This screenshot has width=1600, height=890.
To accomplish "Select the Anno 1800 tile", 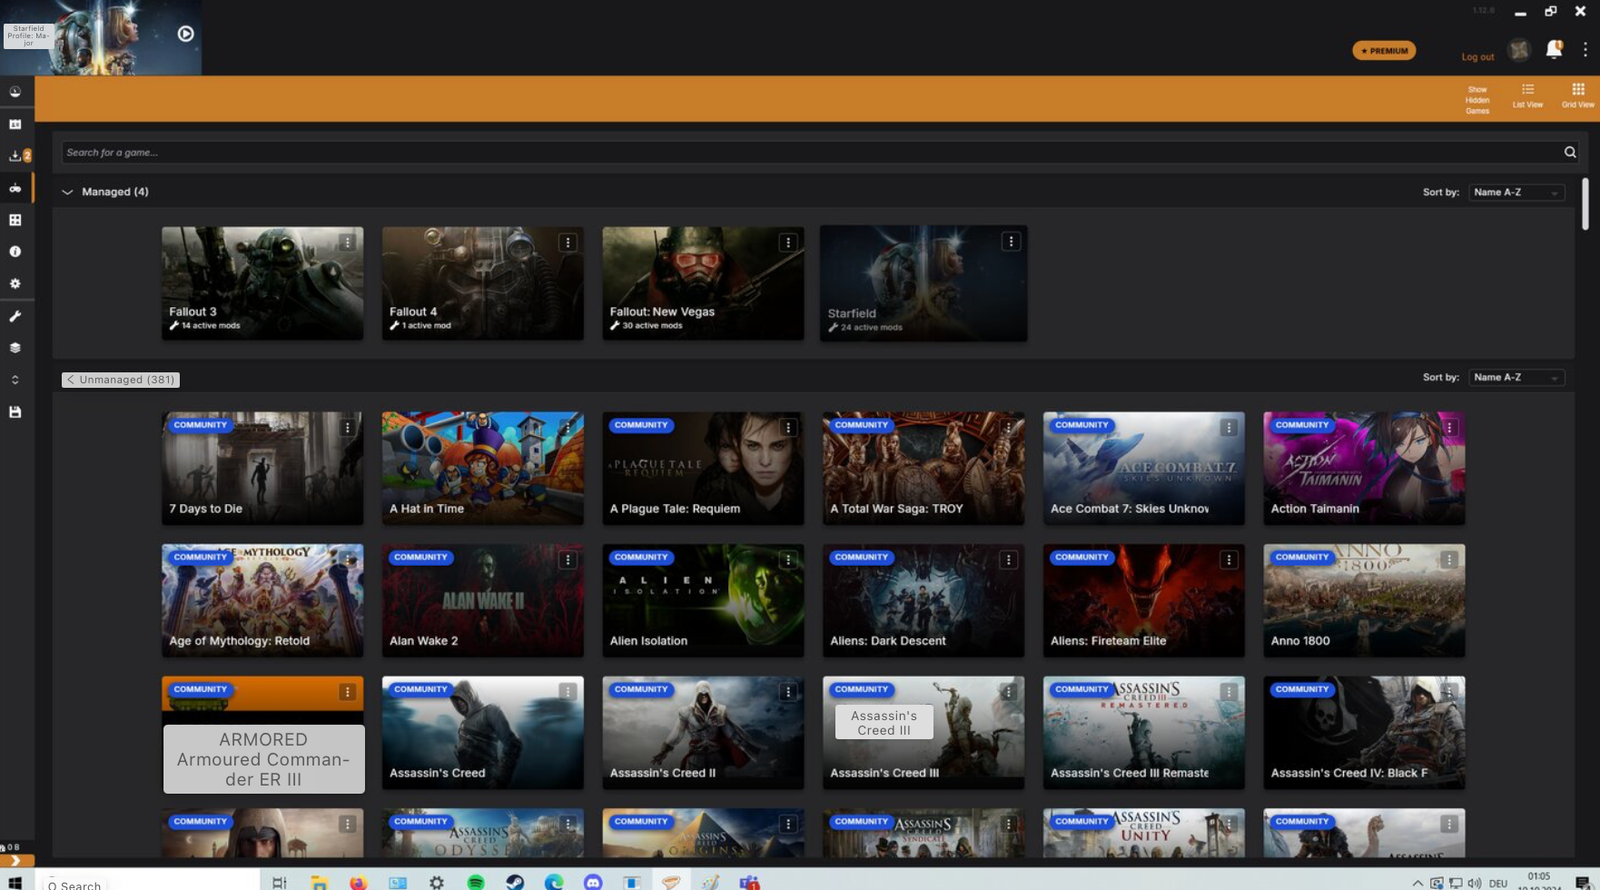I will [x=1364, y=600].
